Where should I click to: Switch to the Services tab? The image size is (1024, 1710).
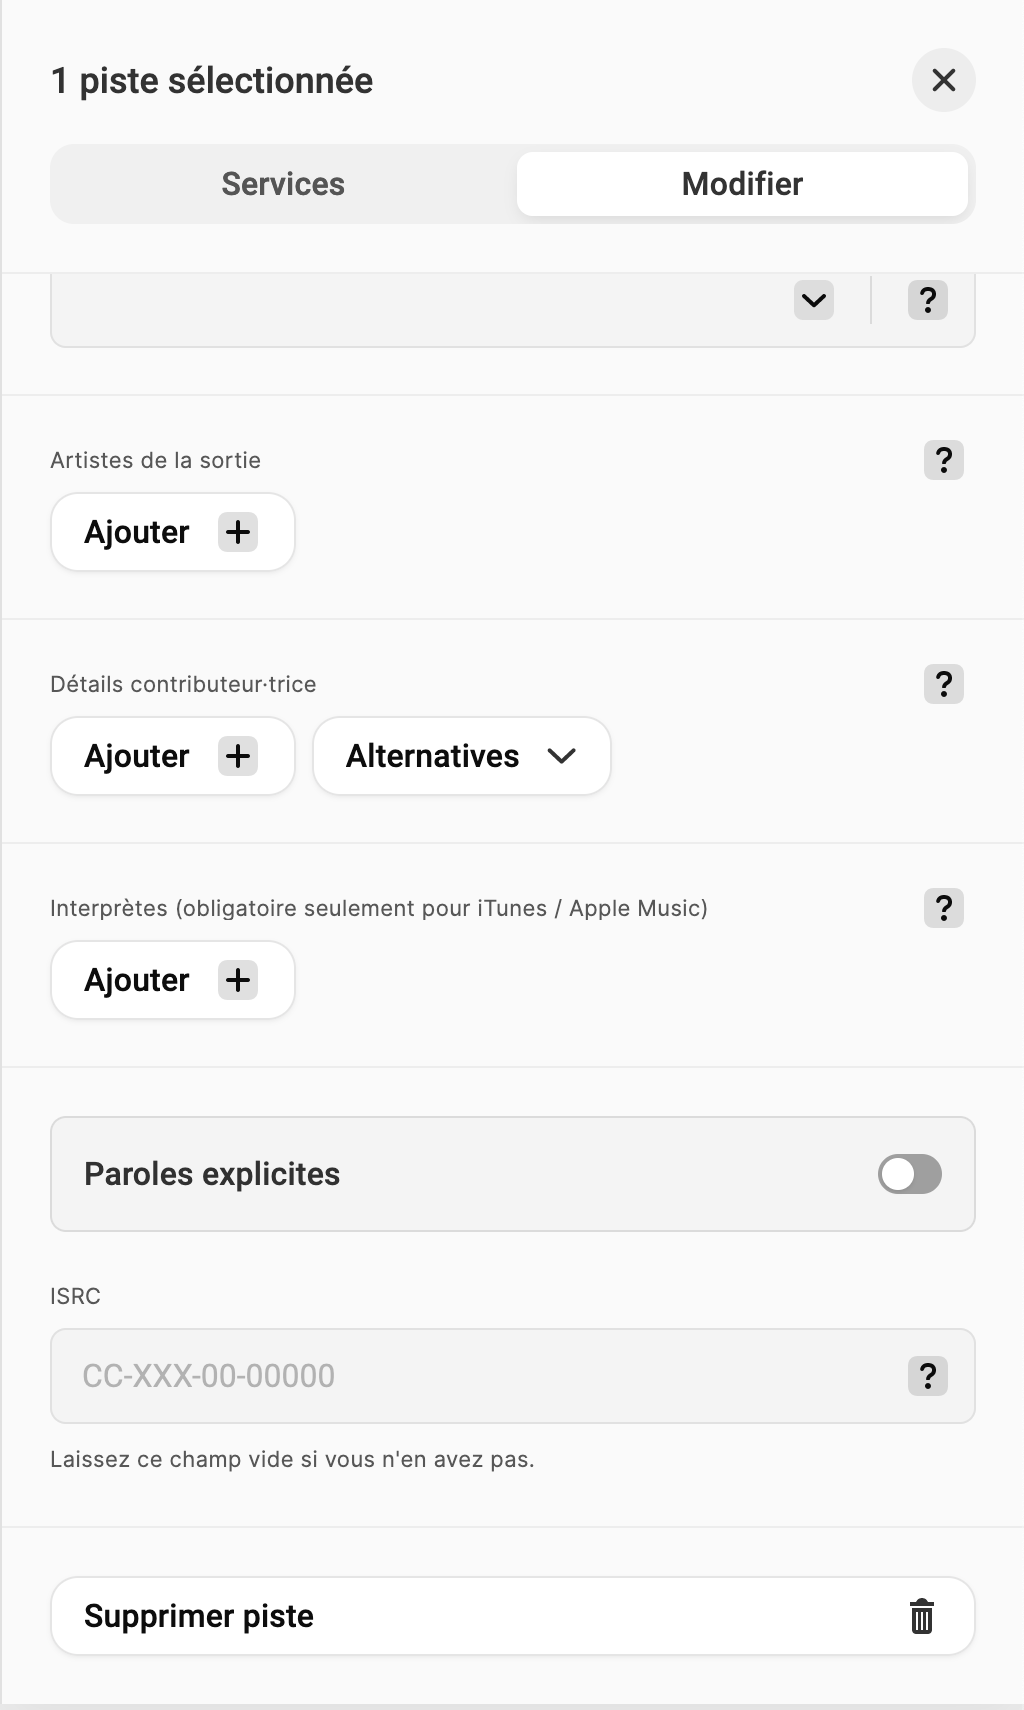[x=283, y=184]
